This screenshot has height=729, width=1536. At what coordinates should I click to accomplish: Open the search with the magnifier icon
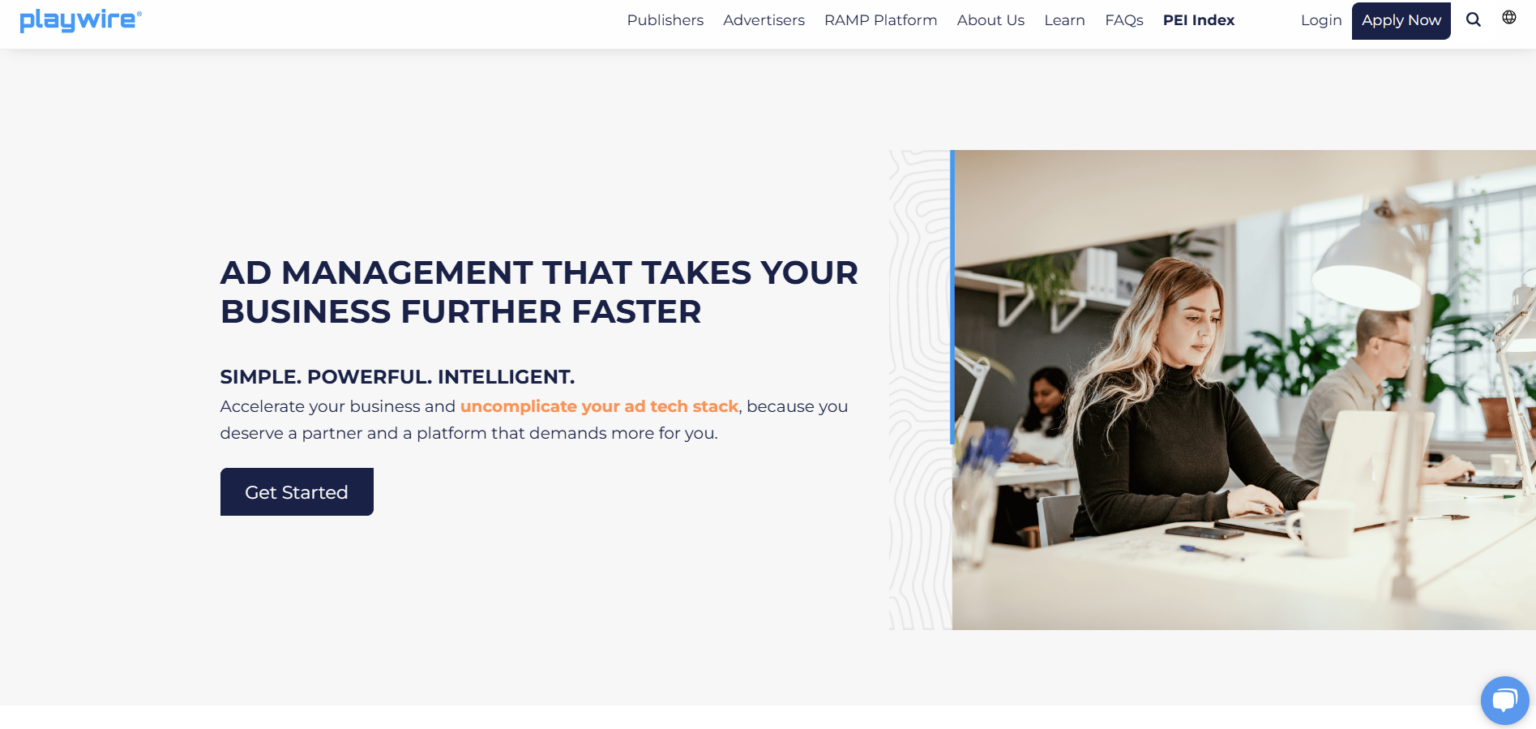click(1473, 19)
